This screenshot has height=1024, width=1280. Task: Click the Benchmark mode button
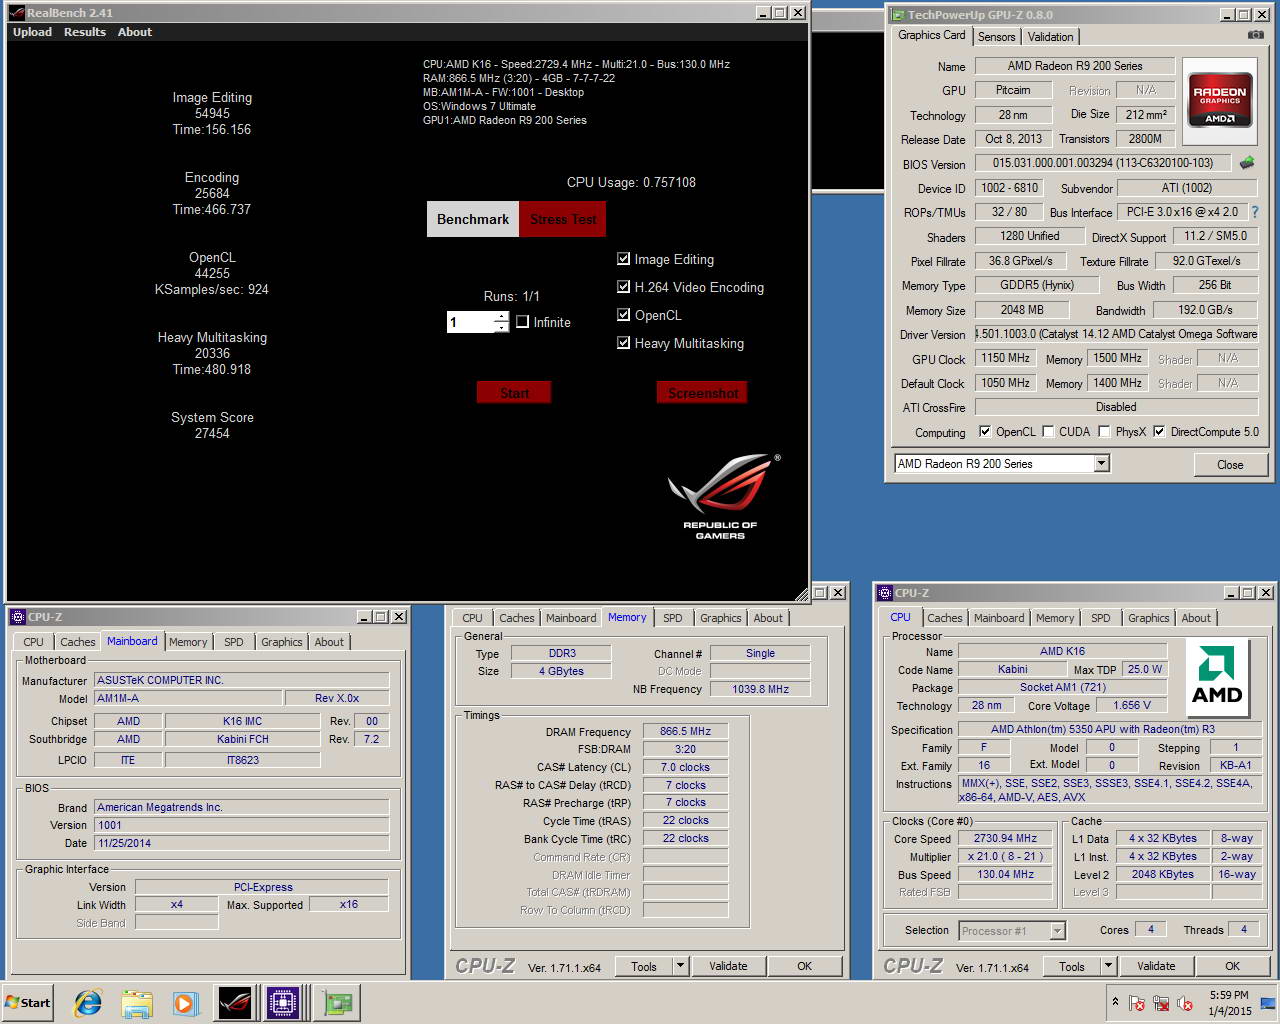[x=473, y=219]
